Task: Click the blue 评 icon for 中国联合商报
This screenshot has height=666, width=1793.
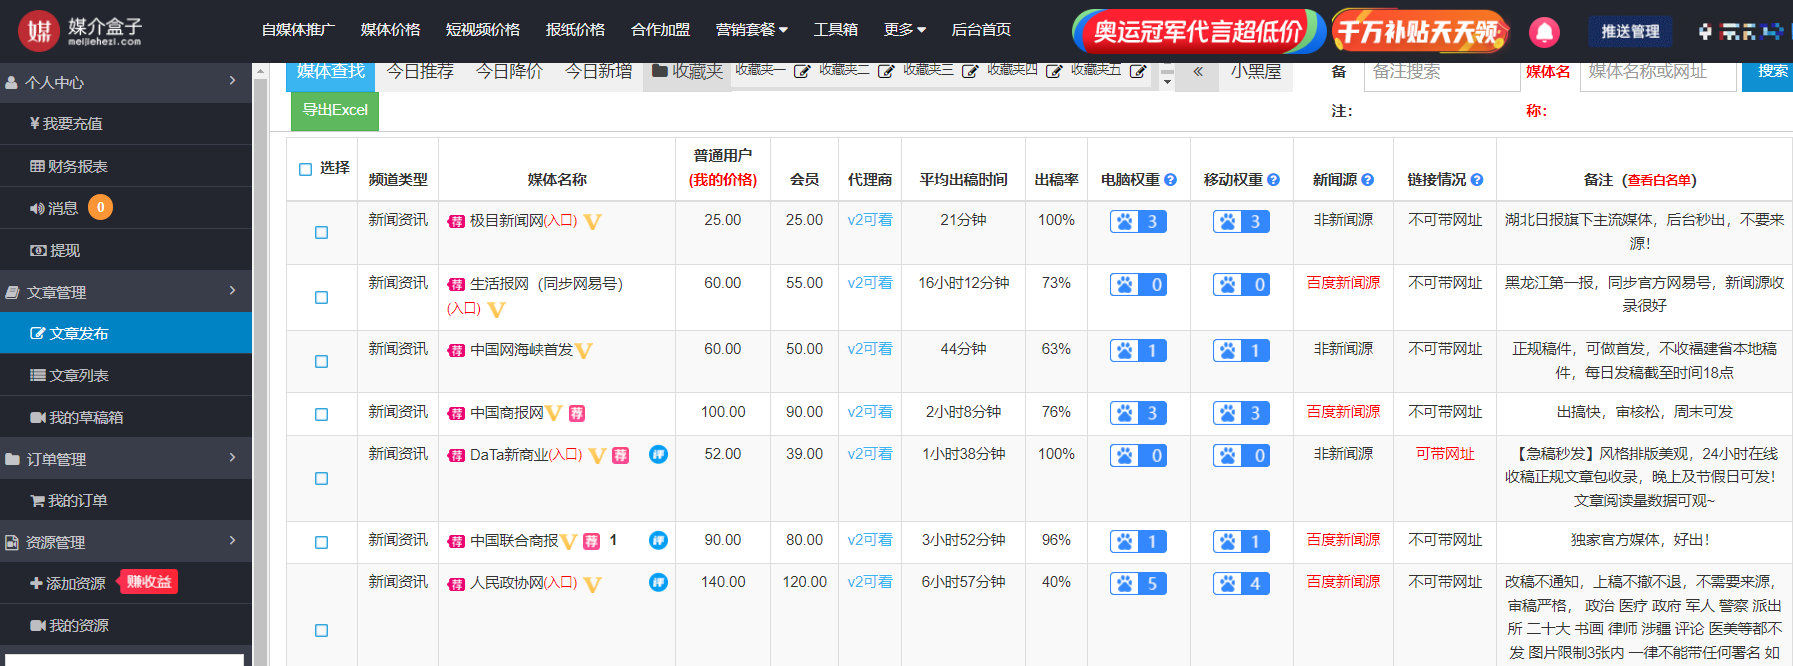Action: (658, 540)
